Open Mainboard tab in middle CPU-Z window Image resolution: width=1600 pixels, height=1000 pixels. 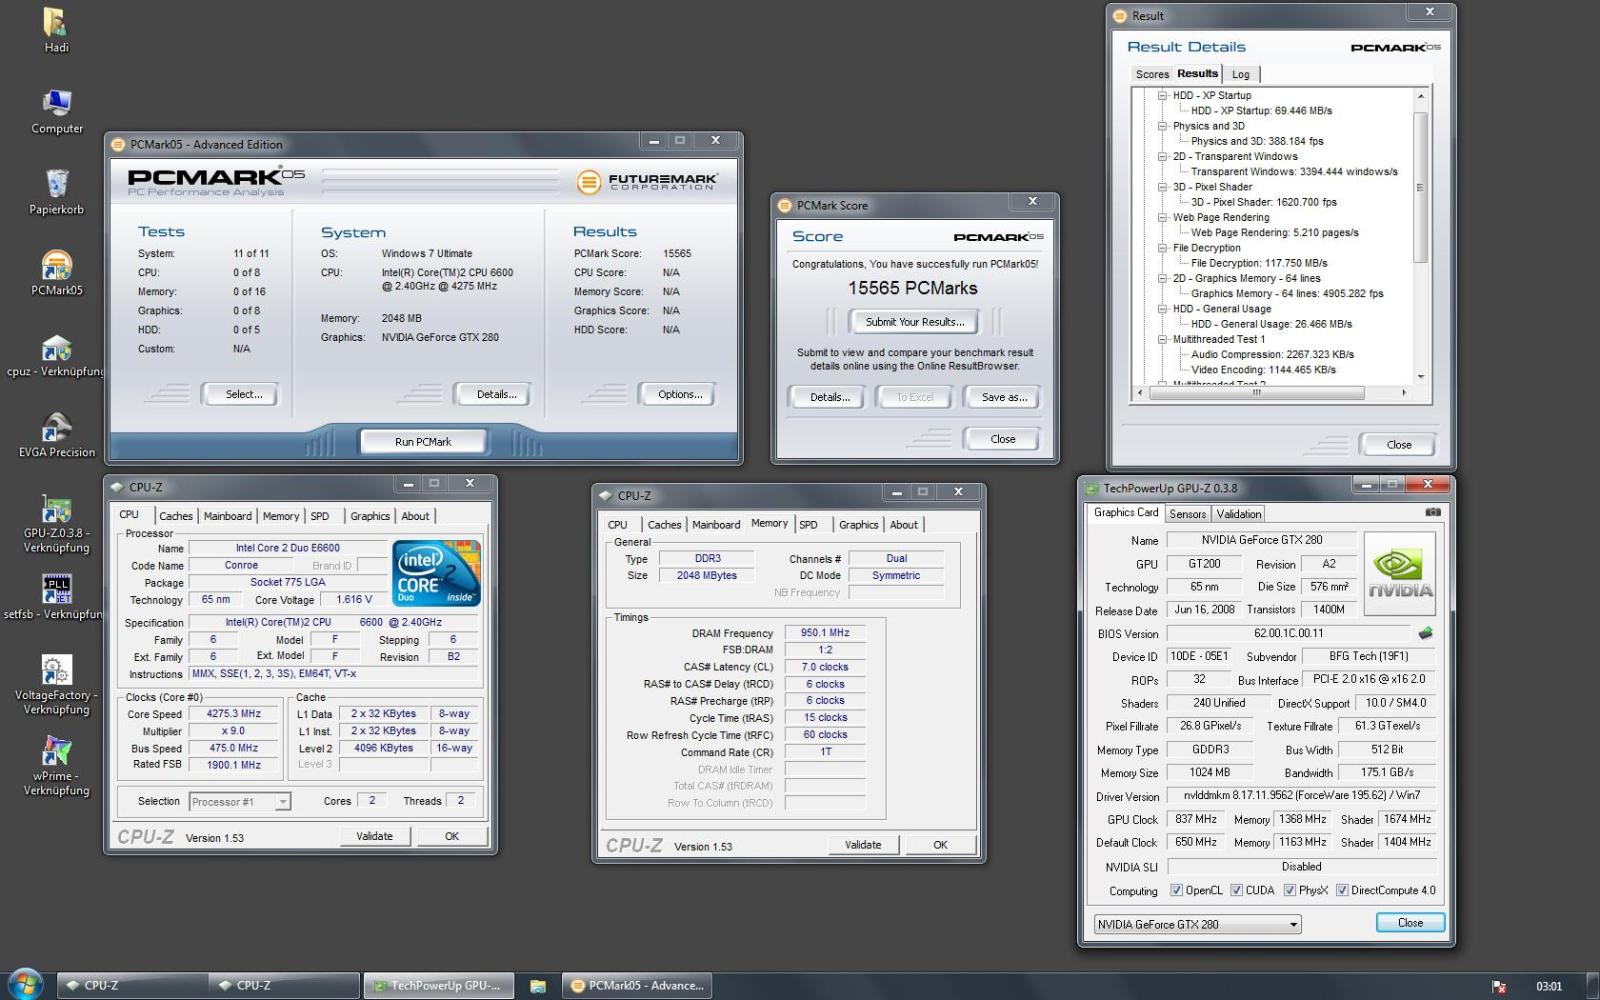click(x=716, y=524)
